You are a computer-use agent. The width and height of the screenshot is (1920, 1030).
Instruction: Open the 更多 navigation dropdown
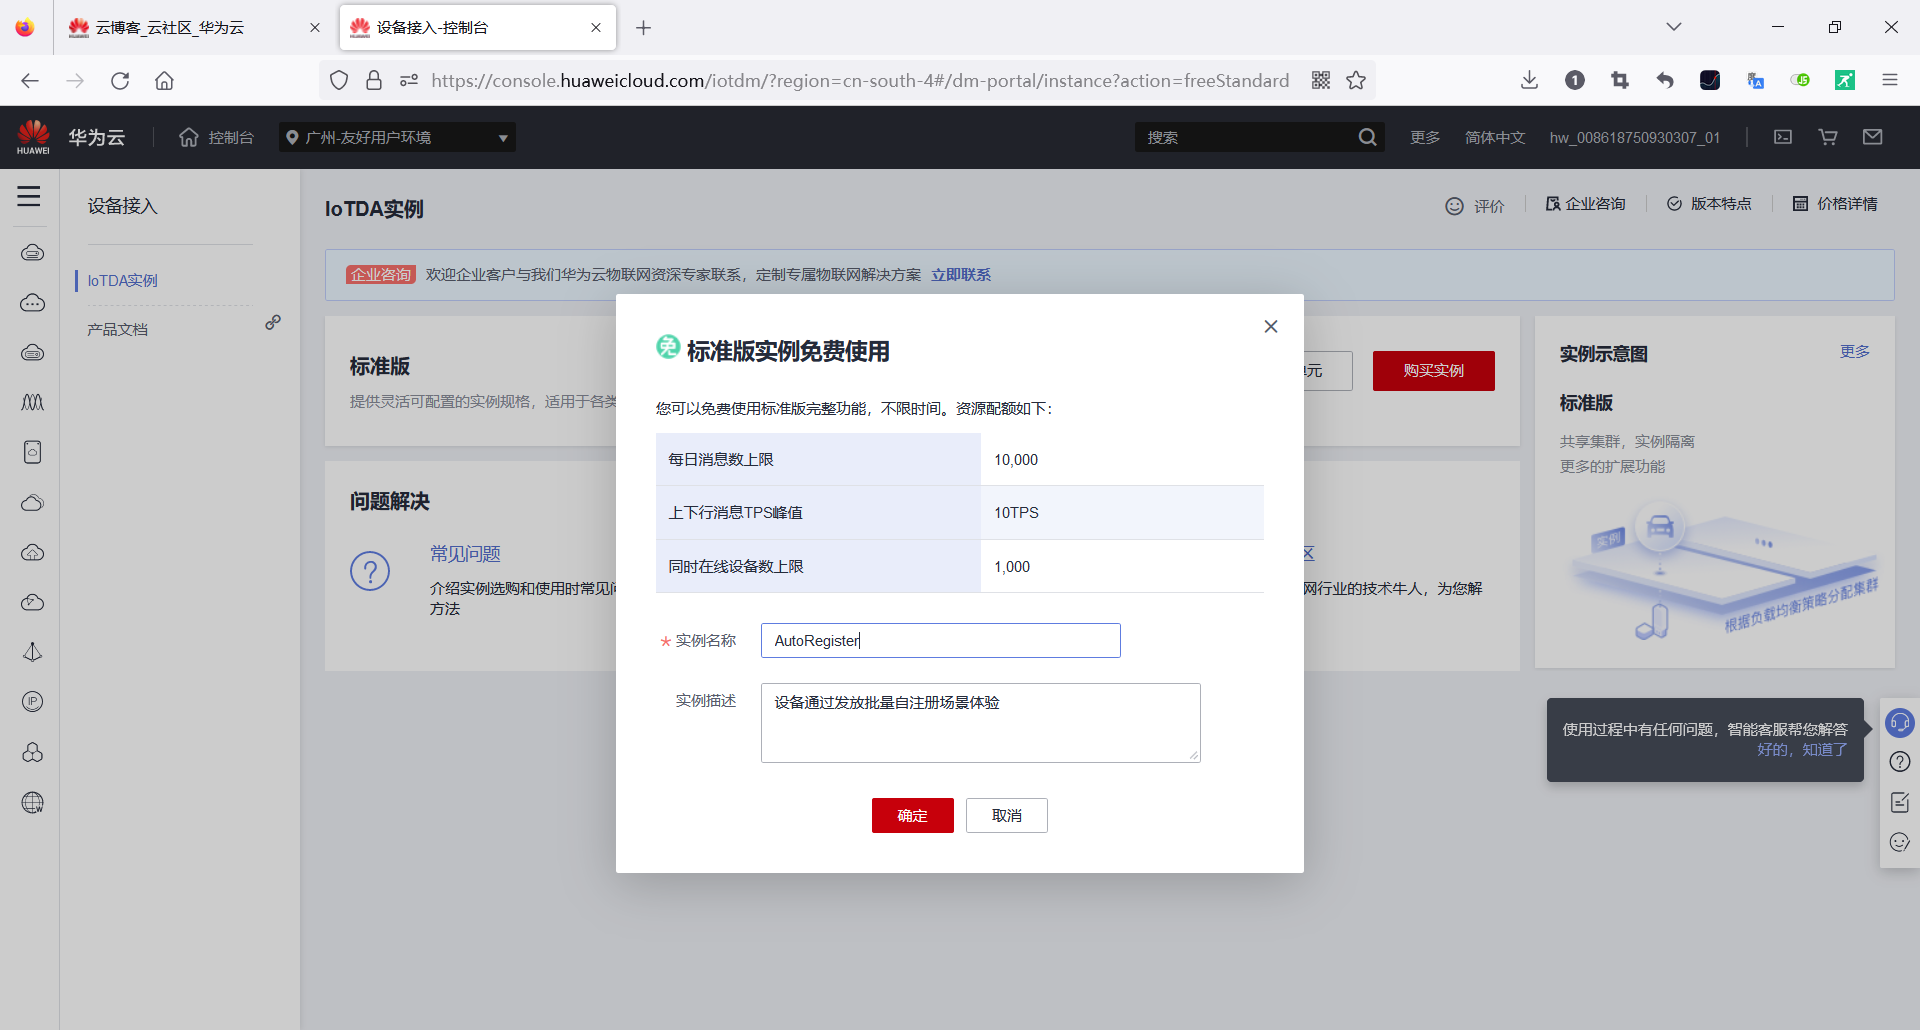[x=1424, y=137]
